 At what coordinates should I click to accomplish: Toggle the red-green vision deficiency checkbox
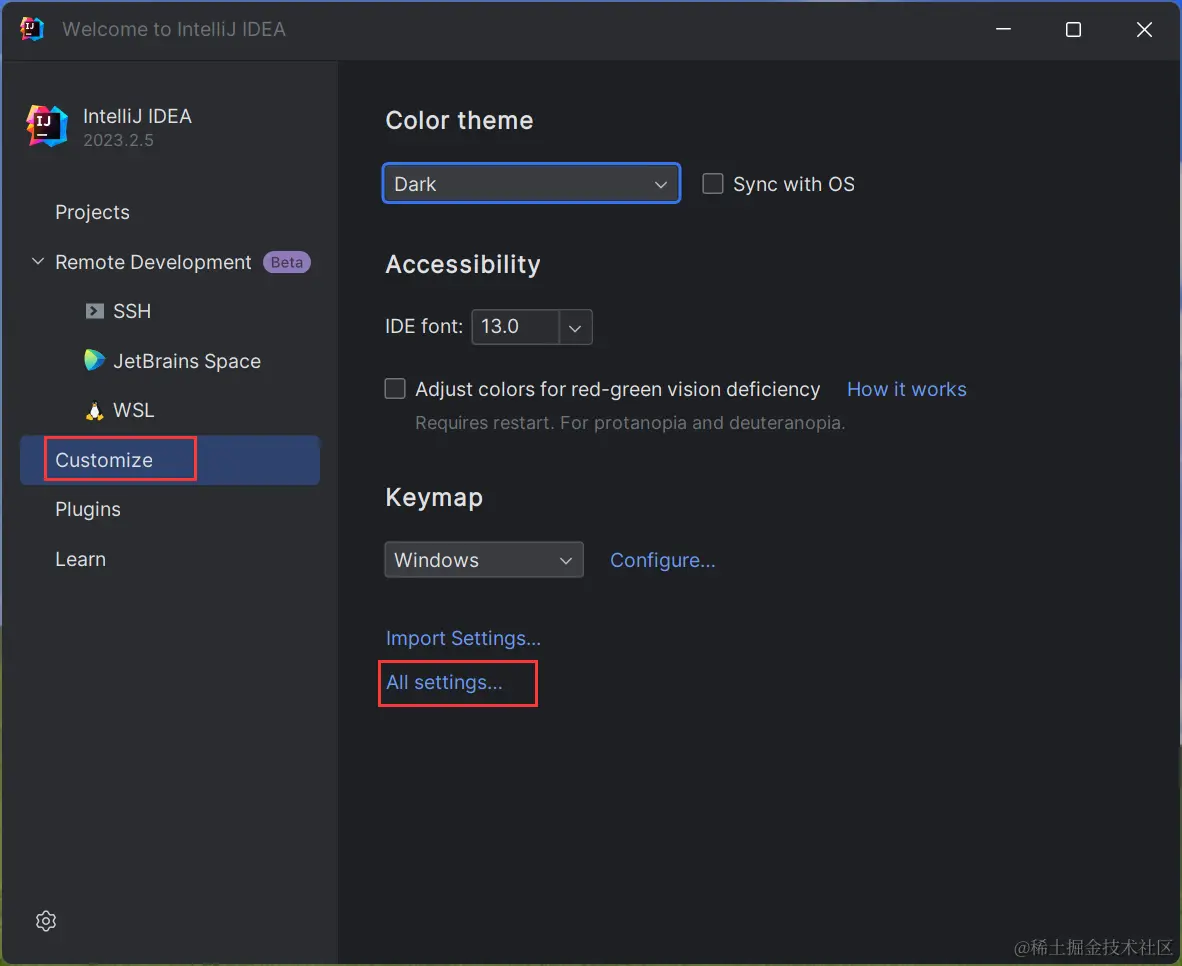point(395,388)
